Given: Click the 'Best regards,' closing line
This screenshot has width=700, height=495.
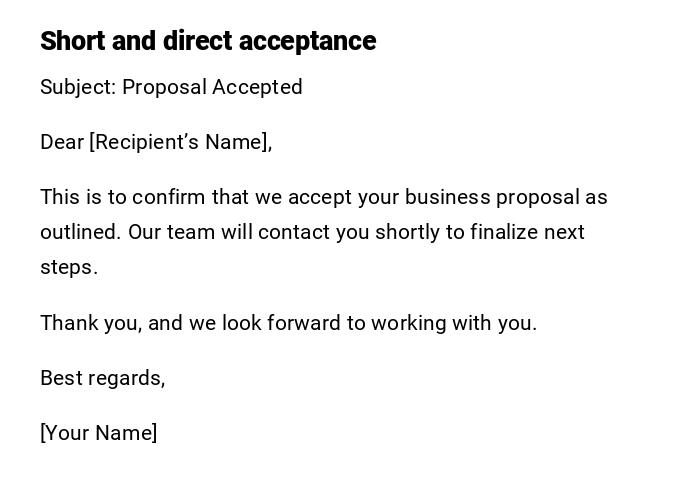Looking at the screenshot, I should [102, 378].
